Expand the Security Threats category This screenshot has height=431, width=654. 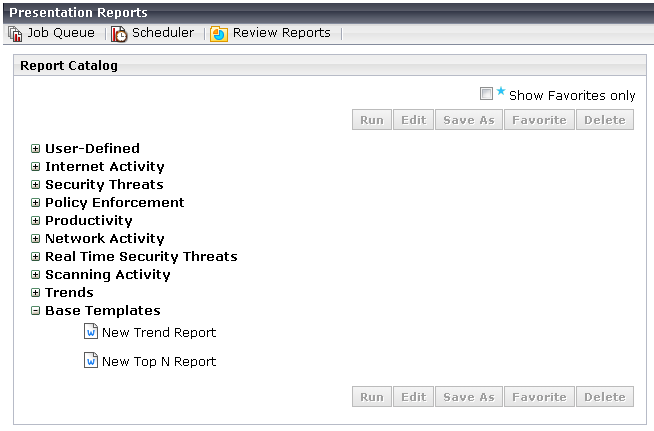(x=35, y=184)
